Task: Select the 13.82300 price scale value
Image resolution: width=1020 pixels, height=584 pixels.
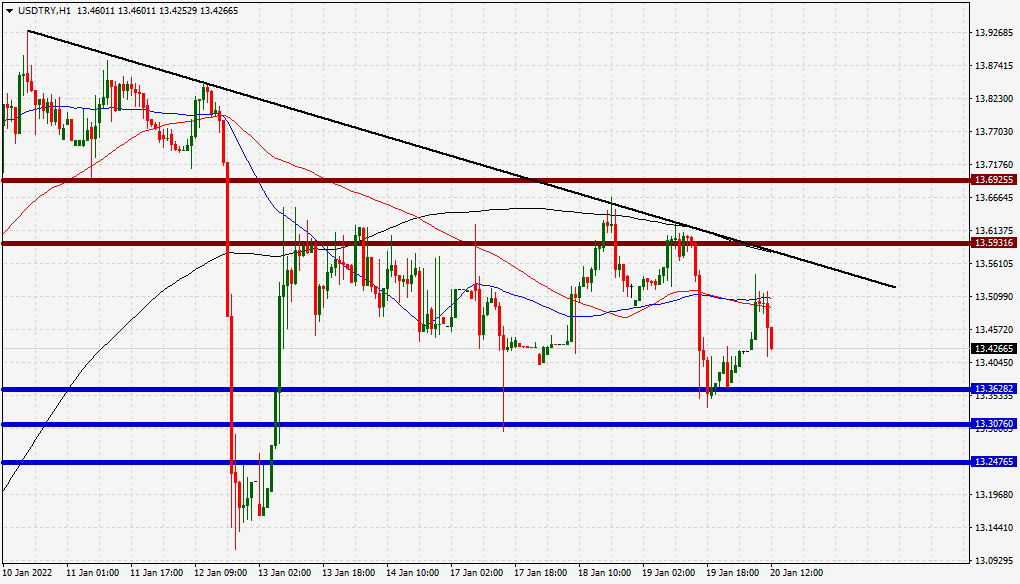Action: pyautogui.click(x=993, y=99)
